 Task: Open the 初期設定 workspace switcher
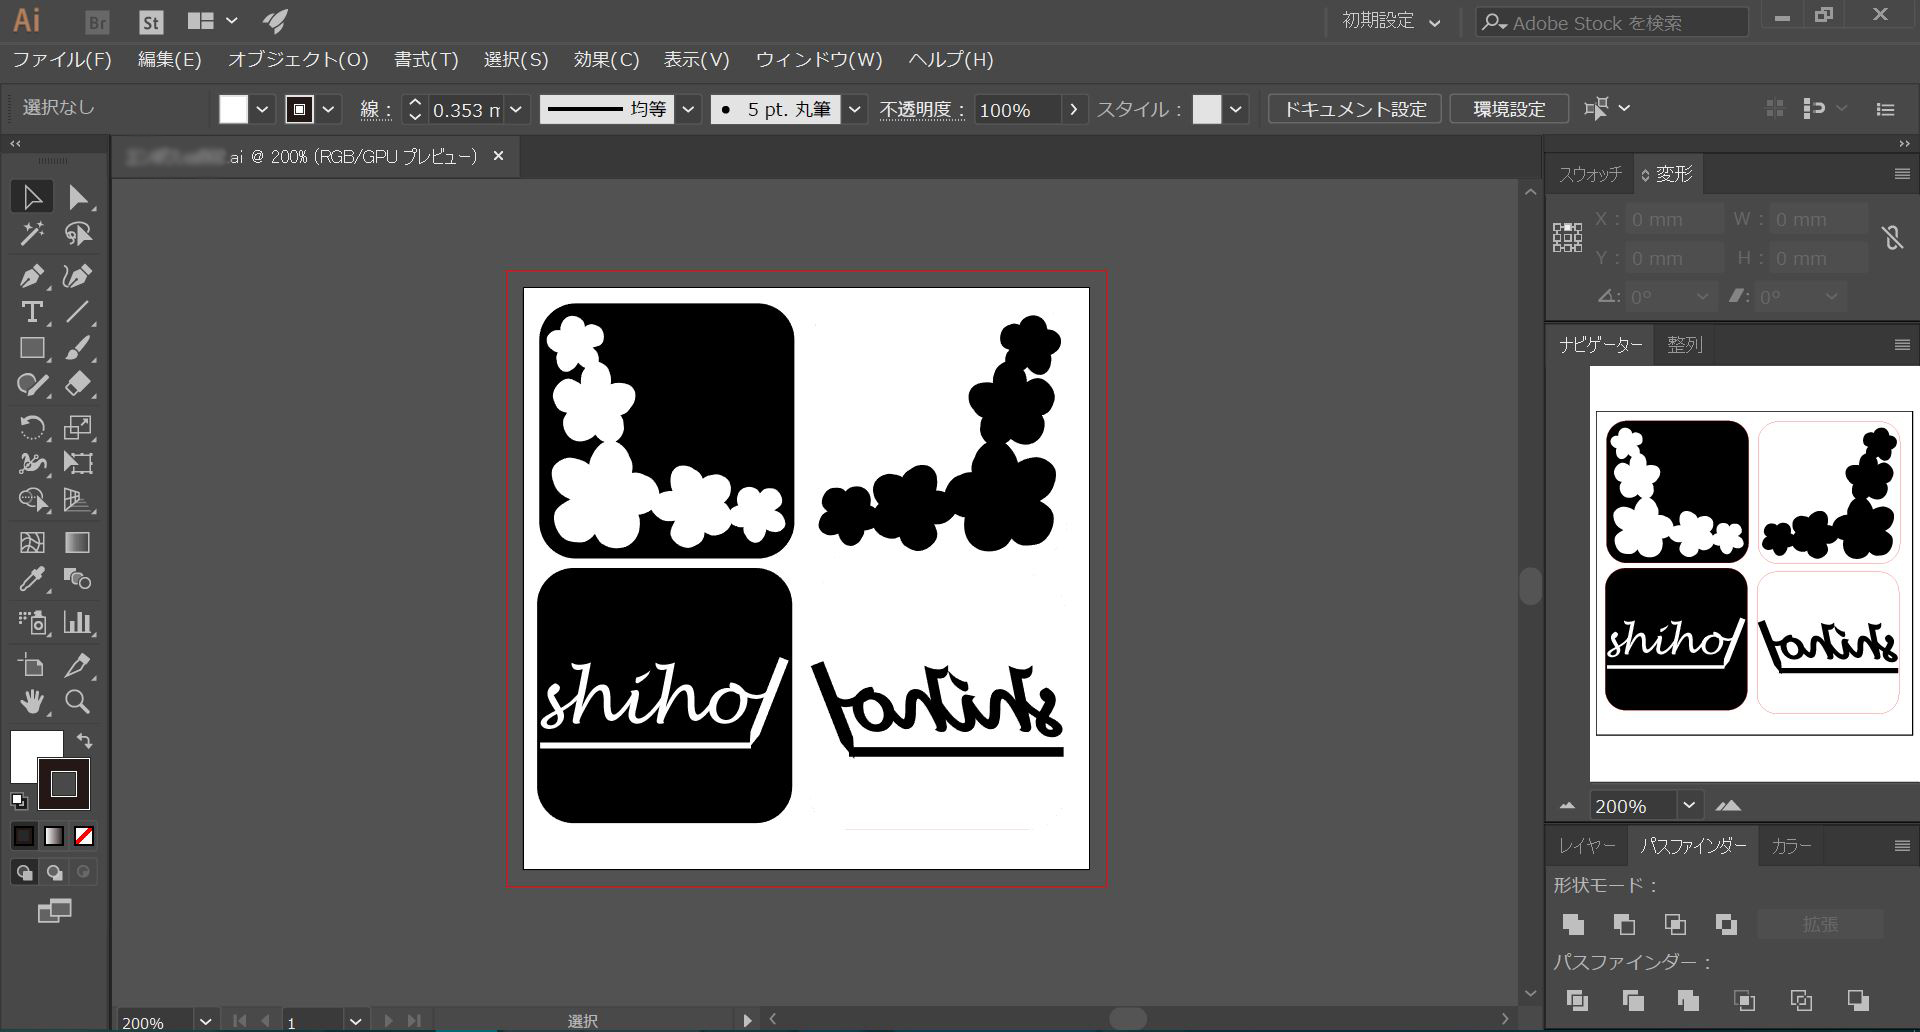[x=1391, y=21]
